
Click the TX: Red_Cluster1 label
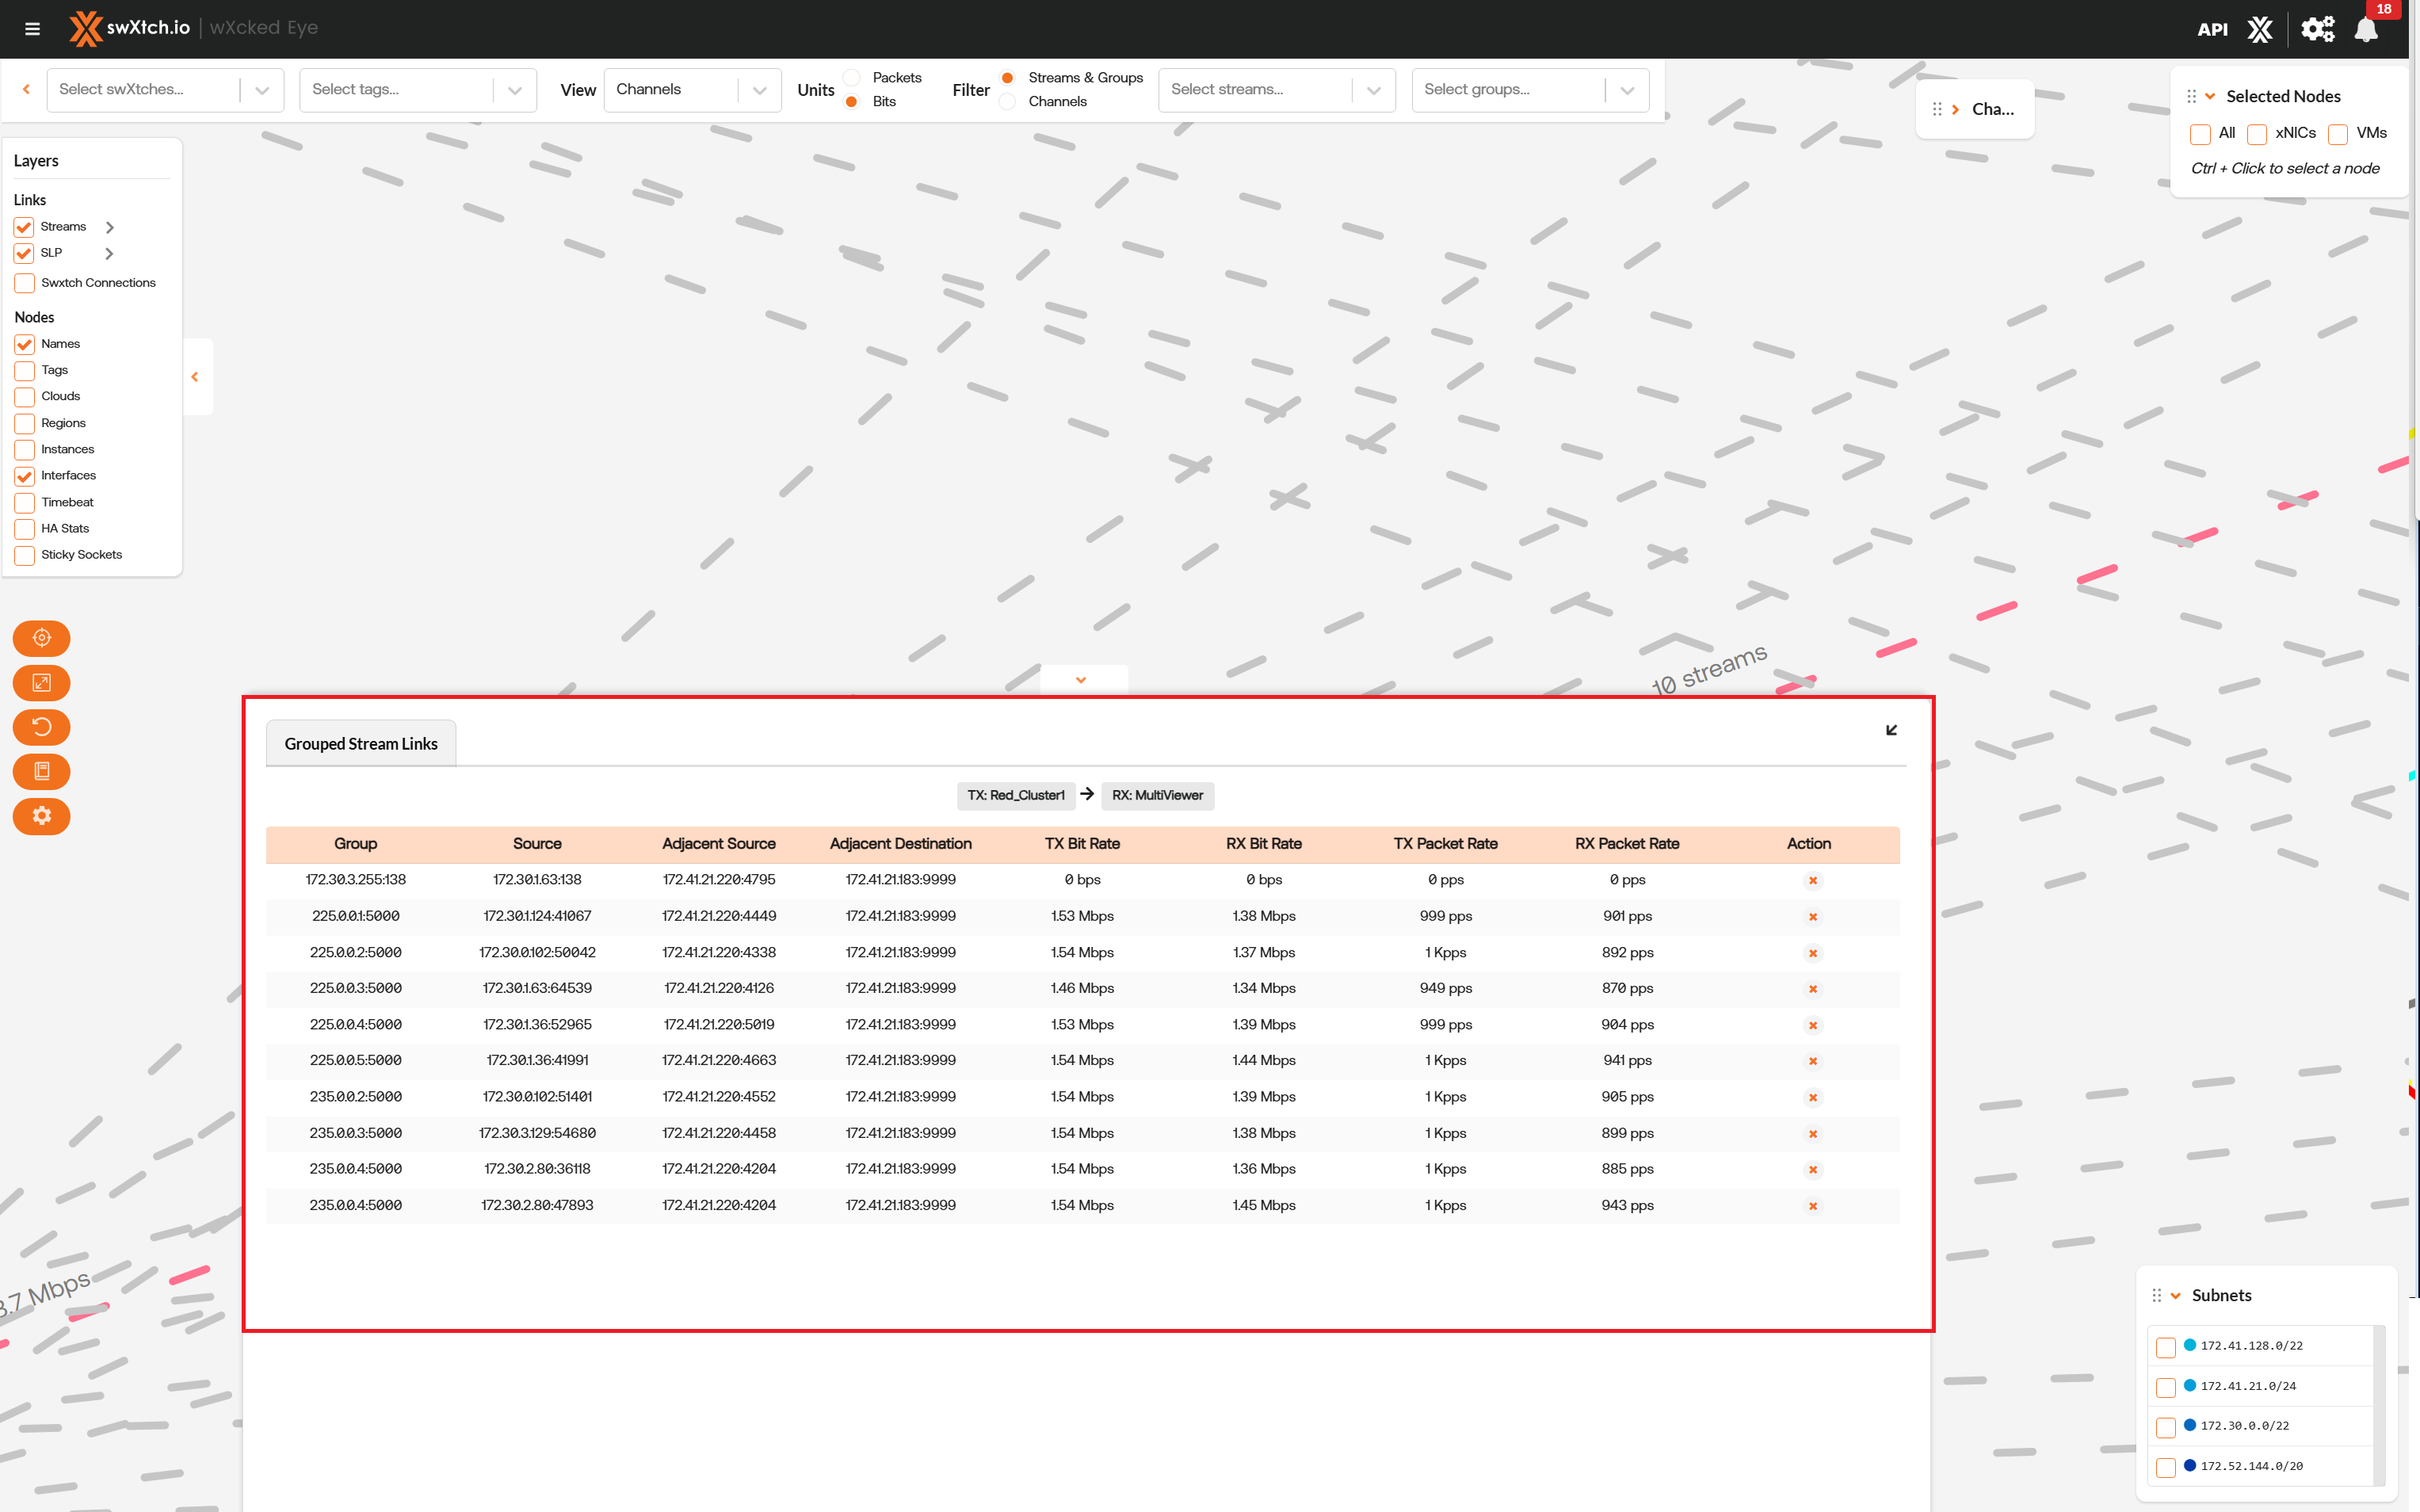[x=1015, y=795]
